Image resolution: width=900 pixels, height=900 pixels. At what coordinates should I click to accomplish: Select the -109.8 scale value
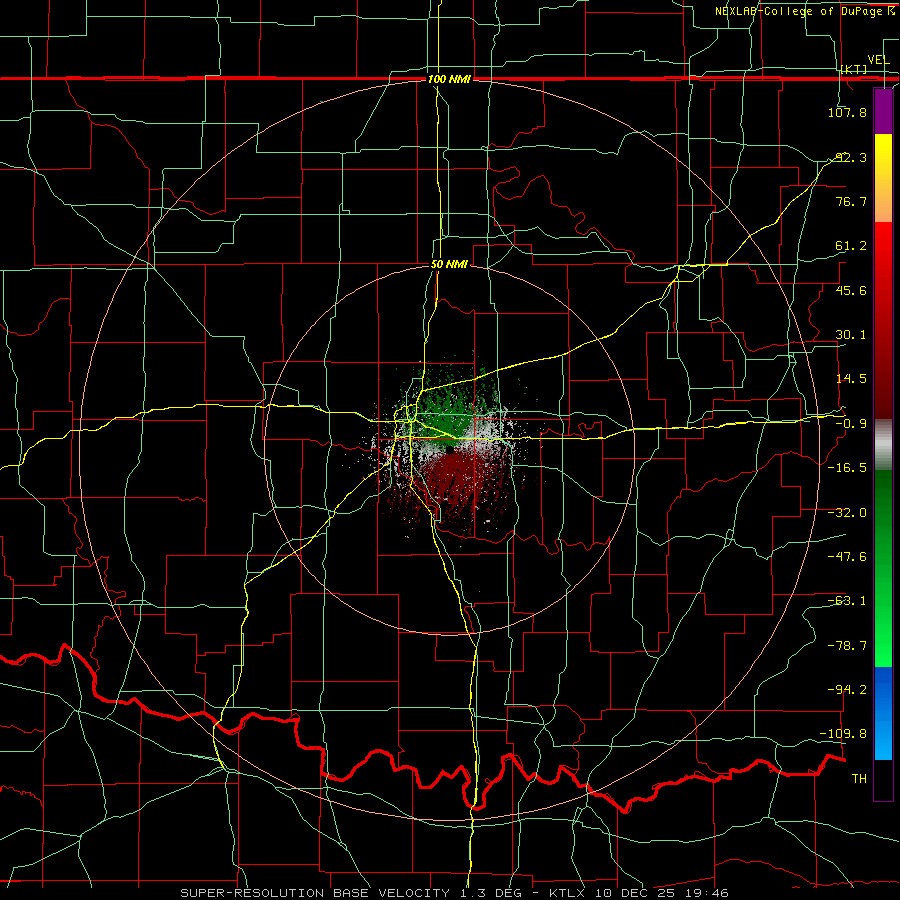(x=844, y=734)
